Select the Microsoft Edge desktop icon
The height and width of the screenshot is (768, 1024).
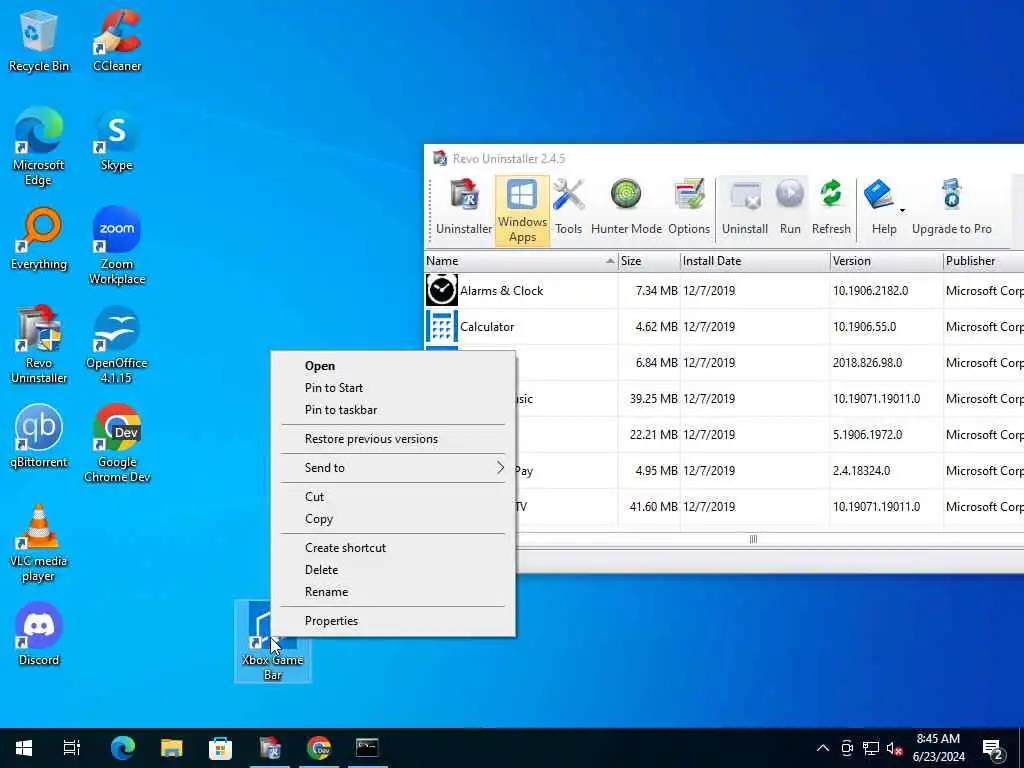pyautogui.click(x=39, y=147)
